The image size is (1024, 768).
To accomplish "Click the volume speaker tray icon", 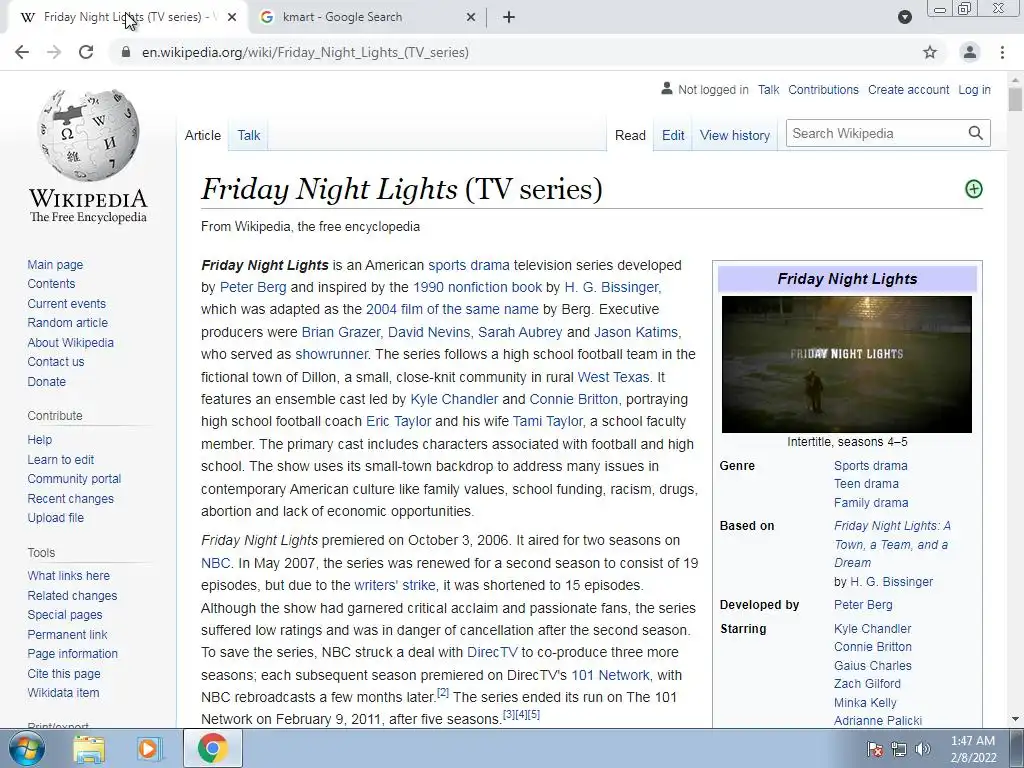I will (923, 749).
